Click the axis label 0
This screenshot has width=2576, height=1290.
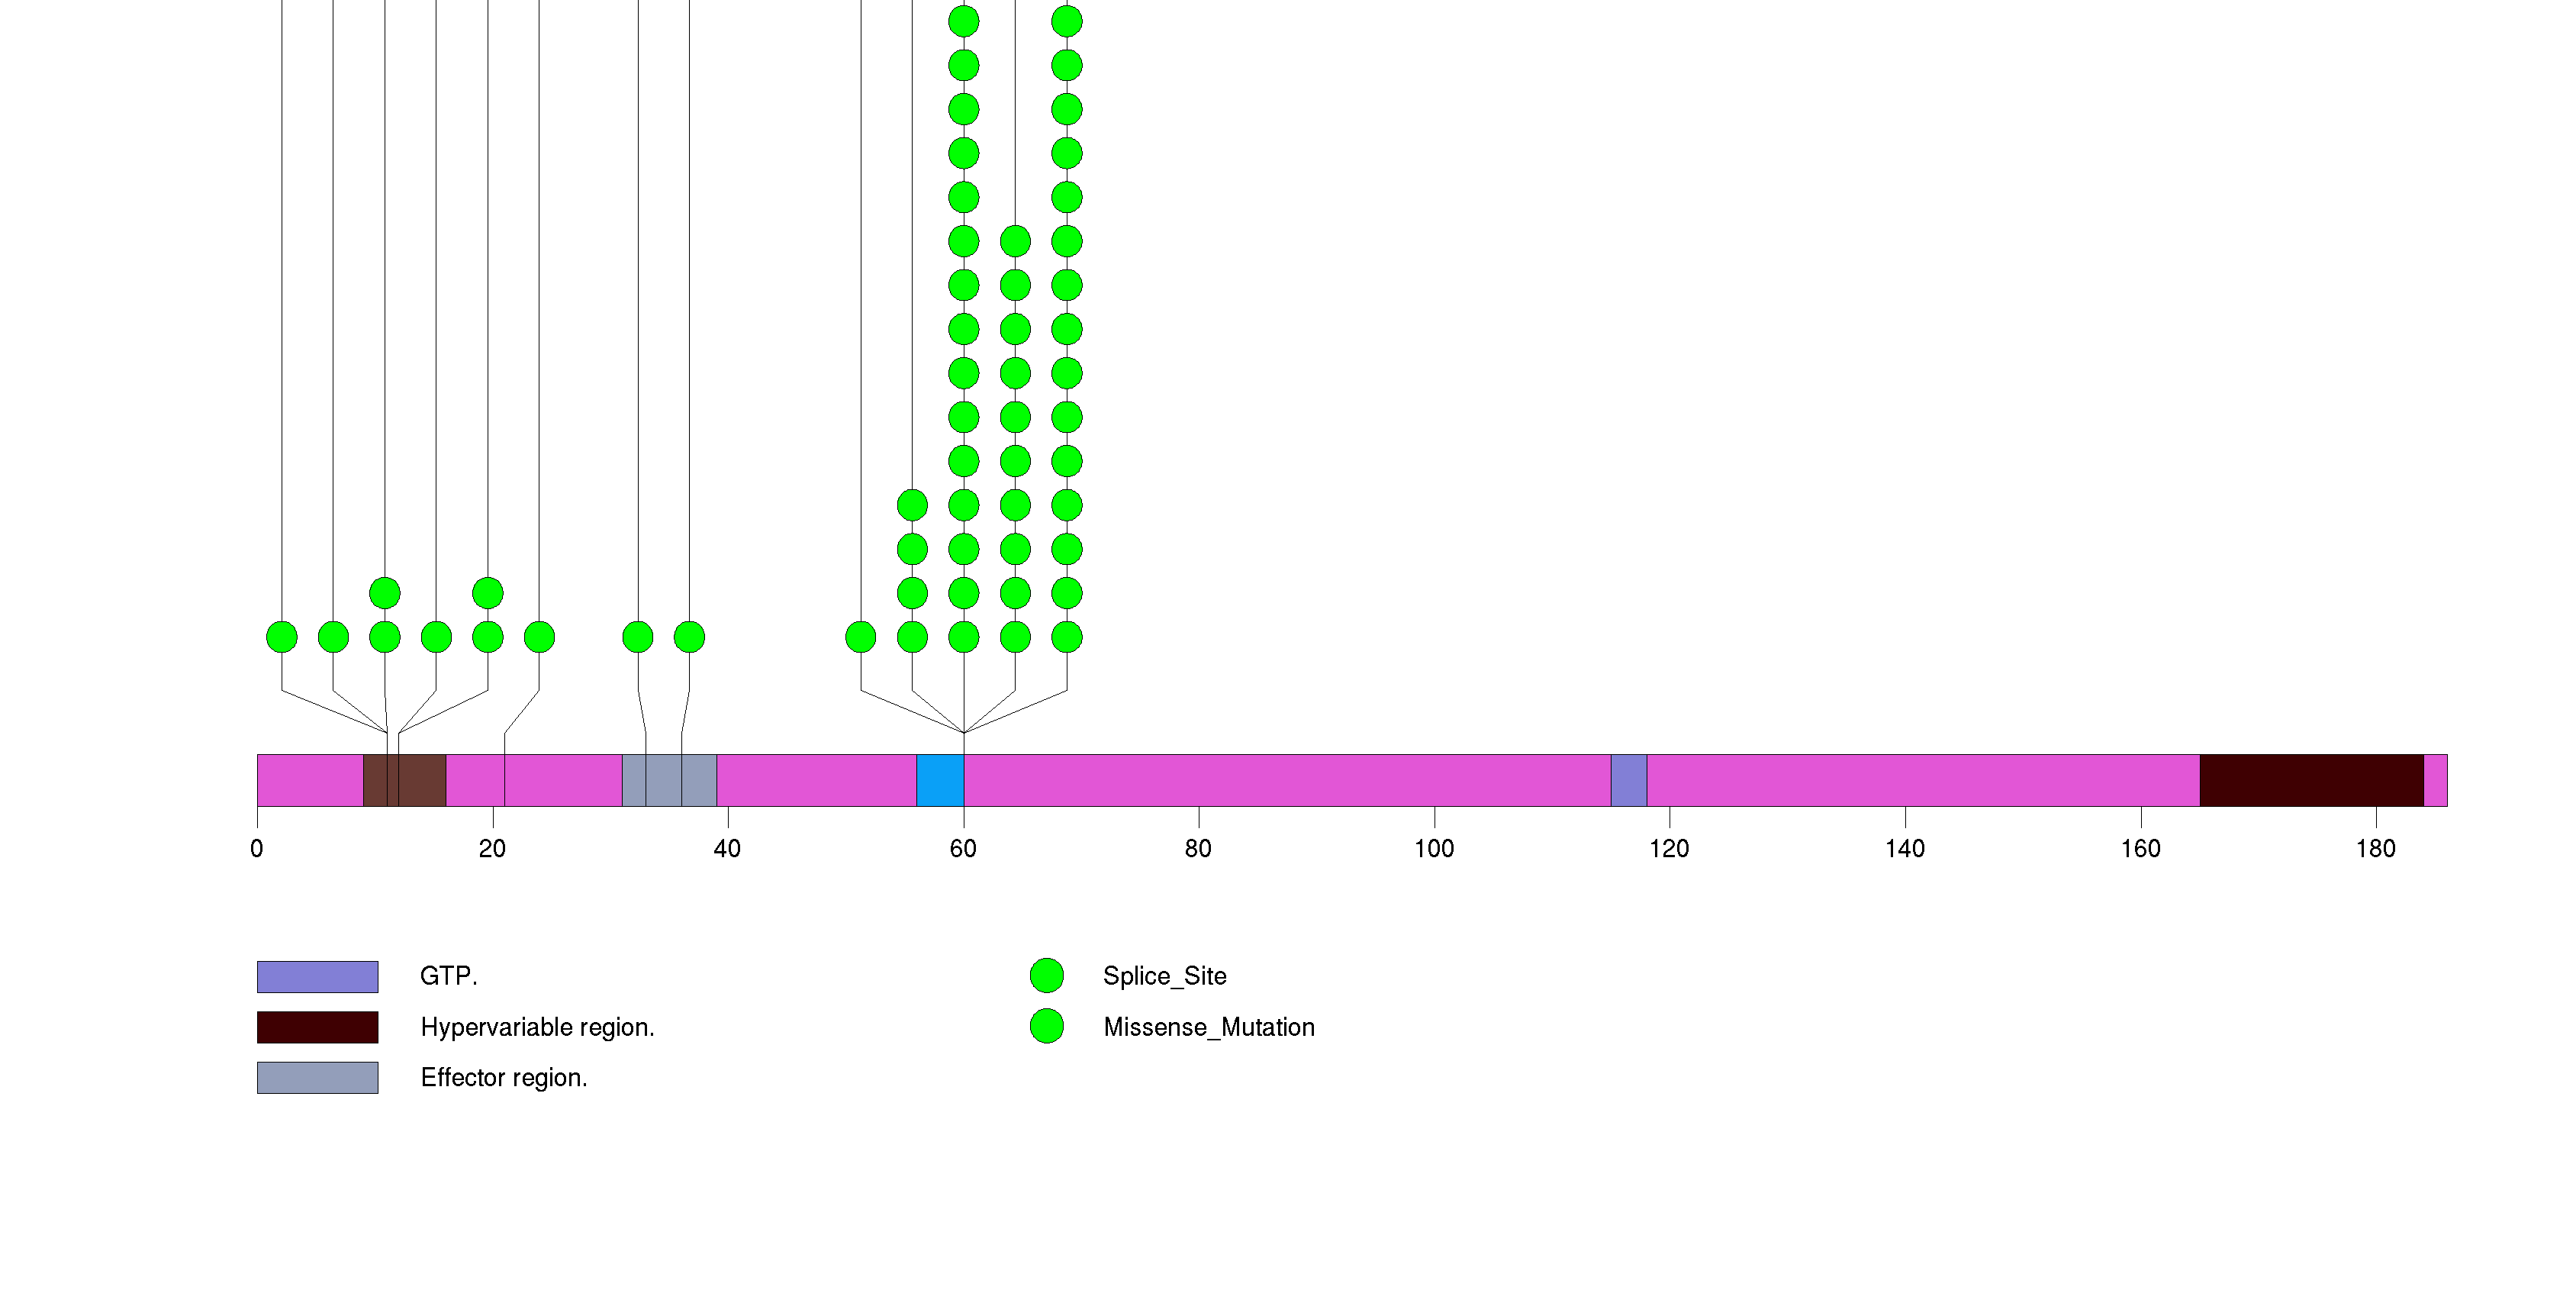pyautogui.click(x=257, y=849)
